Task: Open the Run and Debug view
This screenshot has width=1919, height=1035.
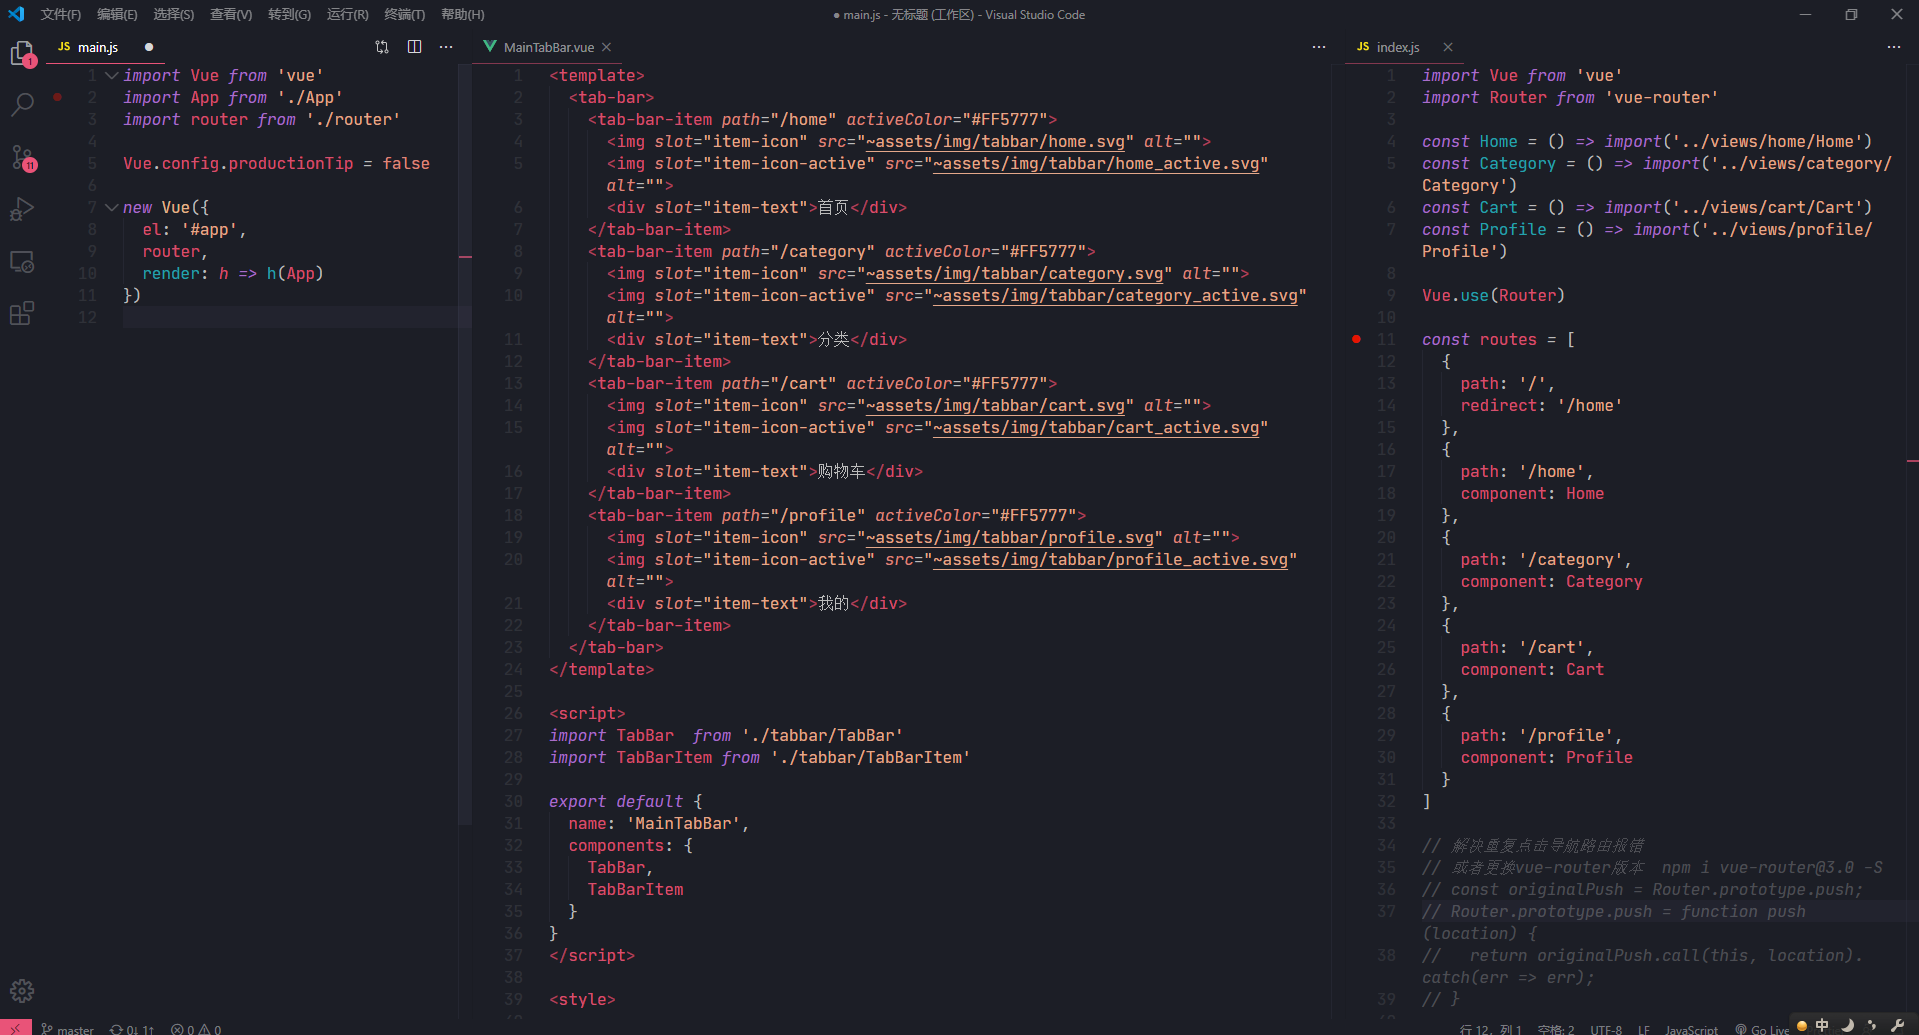Action: (x=22, y=209)
